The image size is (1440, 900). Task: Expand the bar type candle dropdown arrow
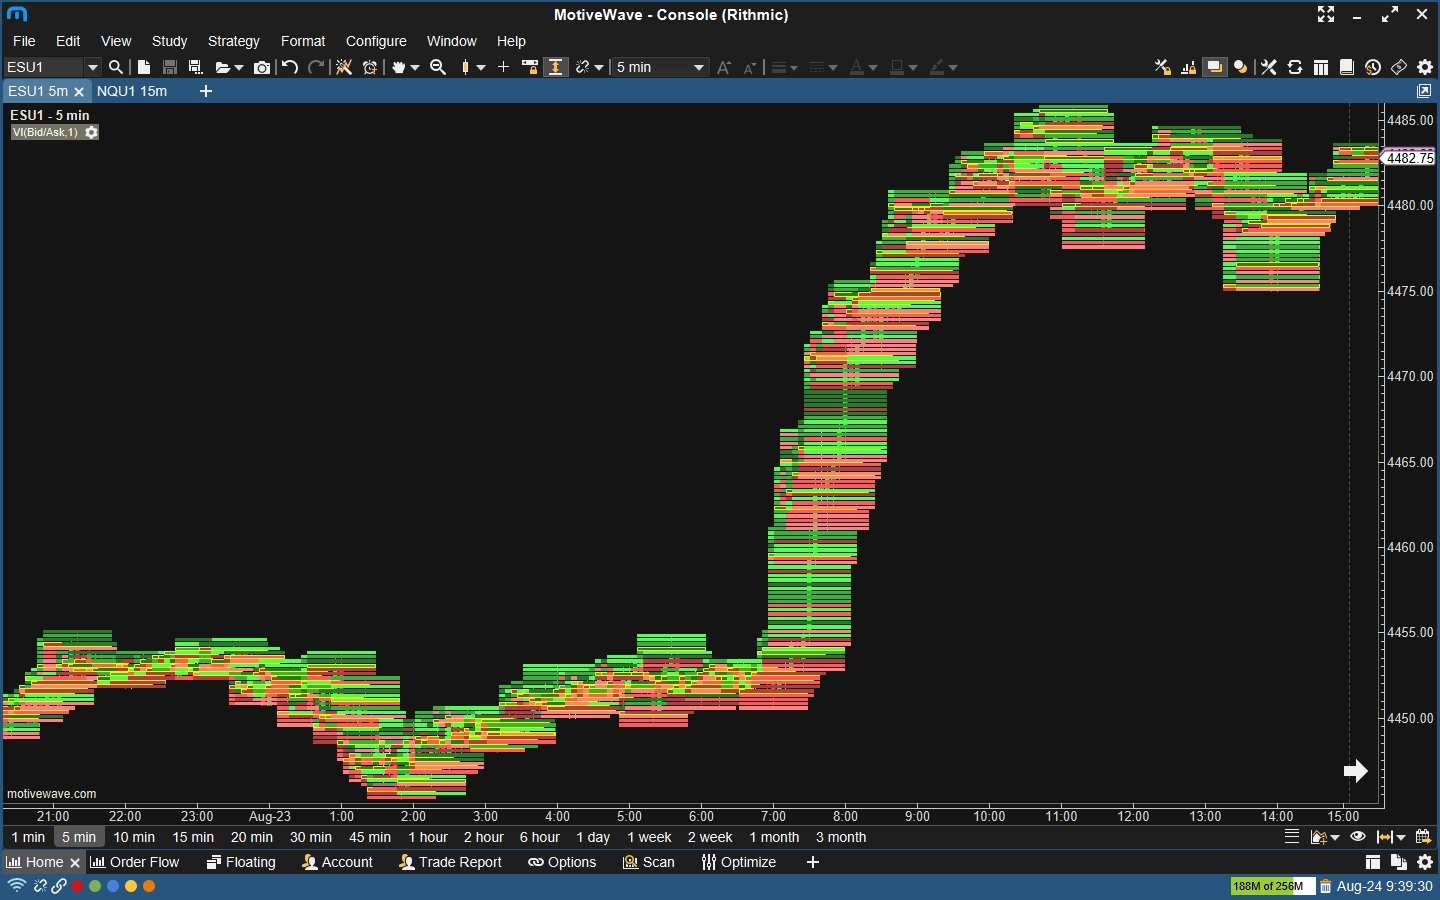coord(481,67)
